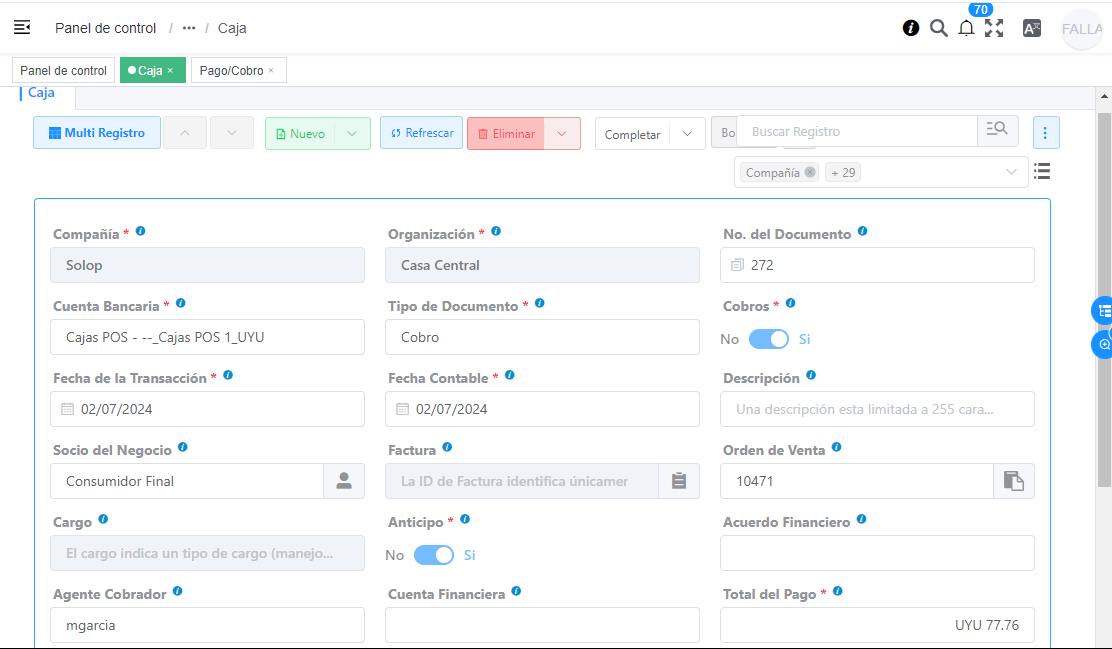Open the Cuenta Bancaria combo box

click(x=207, y=337)
